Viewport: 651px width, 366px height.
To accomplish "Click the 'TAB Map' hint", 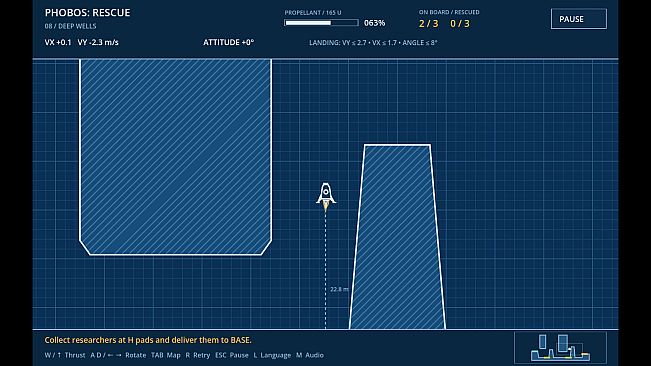I will pos(166,355).
